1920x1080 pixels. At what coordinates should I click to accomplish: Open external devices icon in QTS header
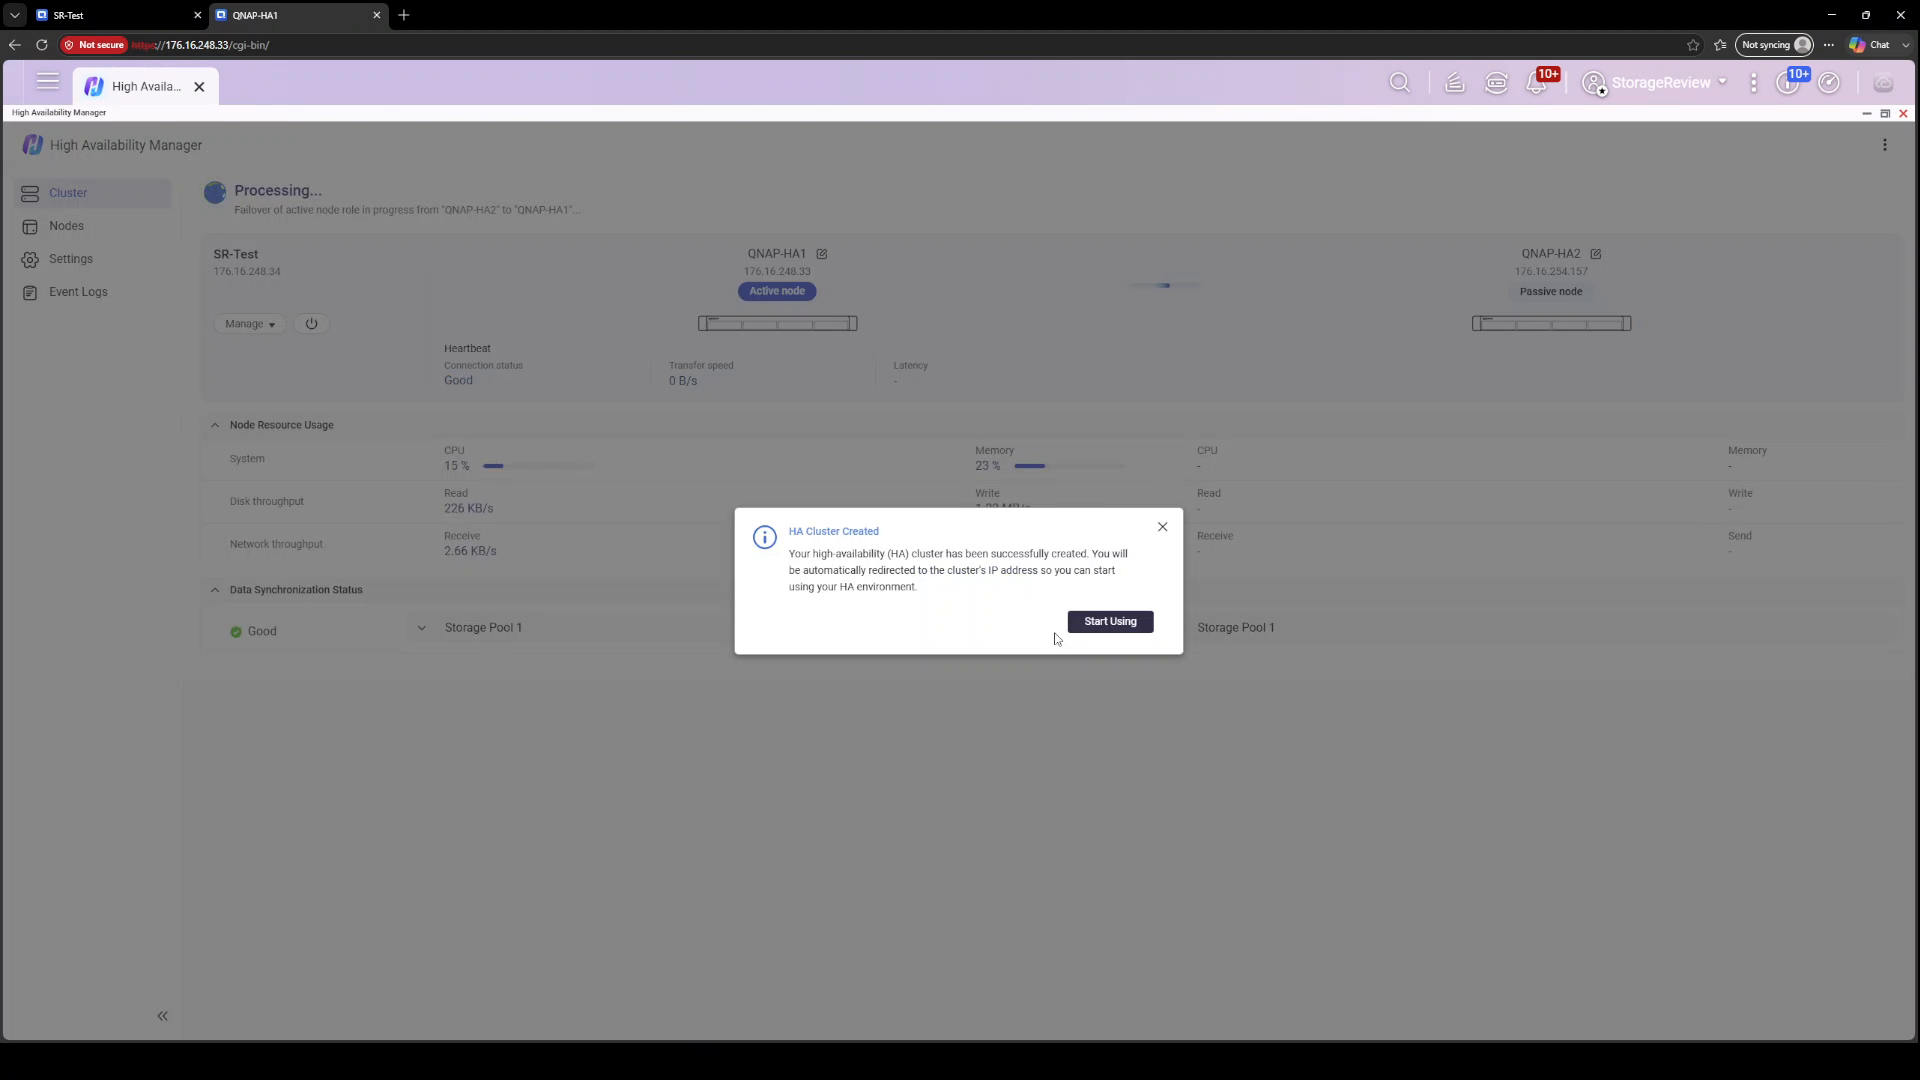[x=1496, y=83]
